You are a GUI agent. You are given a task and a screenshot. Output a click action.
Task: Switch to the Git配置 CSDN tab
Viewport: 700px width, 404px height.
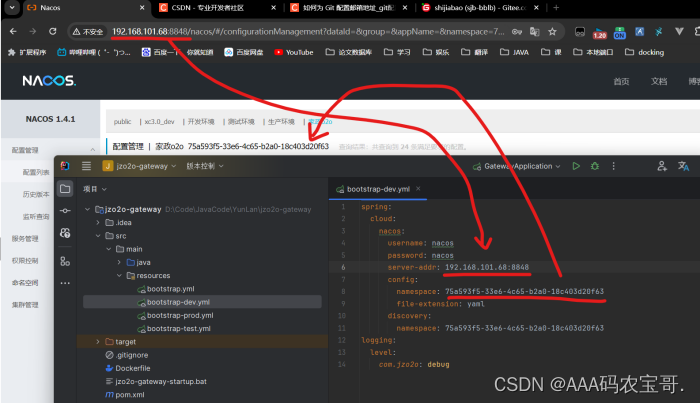point(349,8)
